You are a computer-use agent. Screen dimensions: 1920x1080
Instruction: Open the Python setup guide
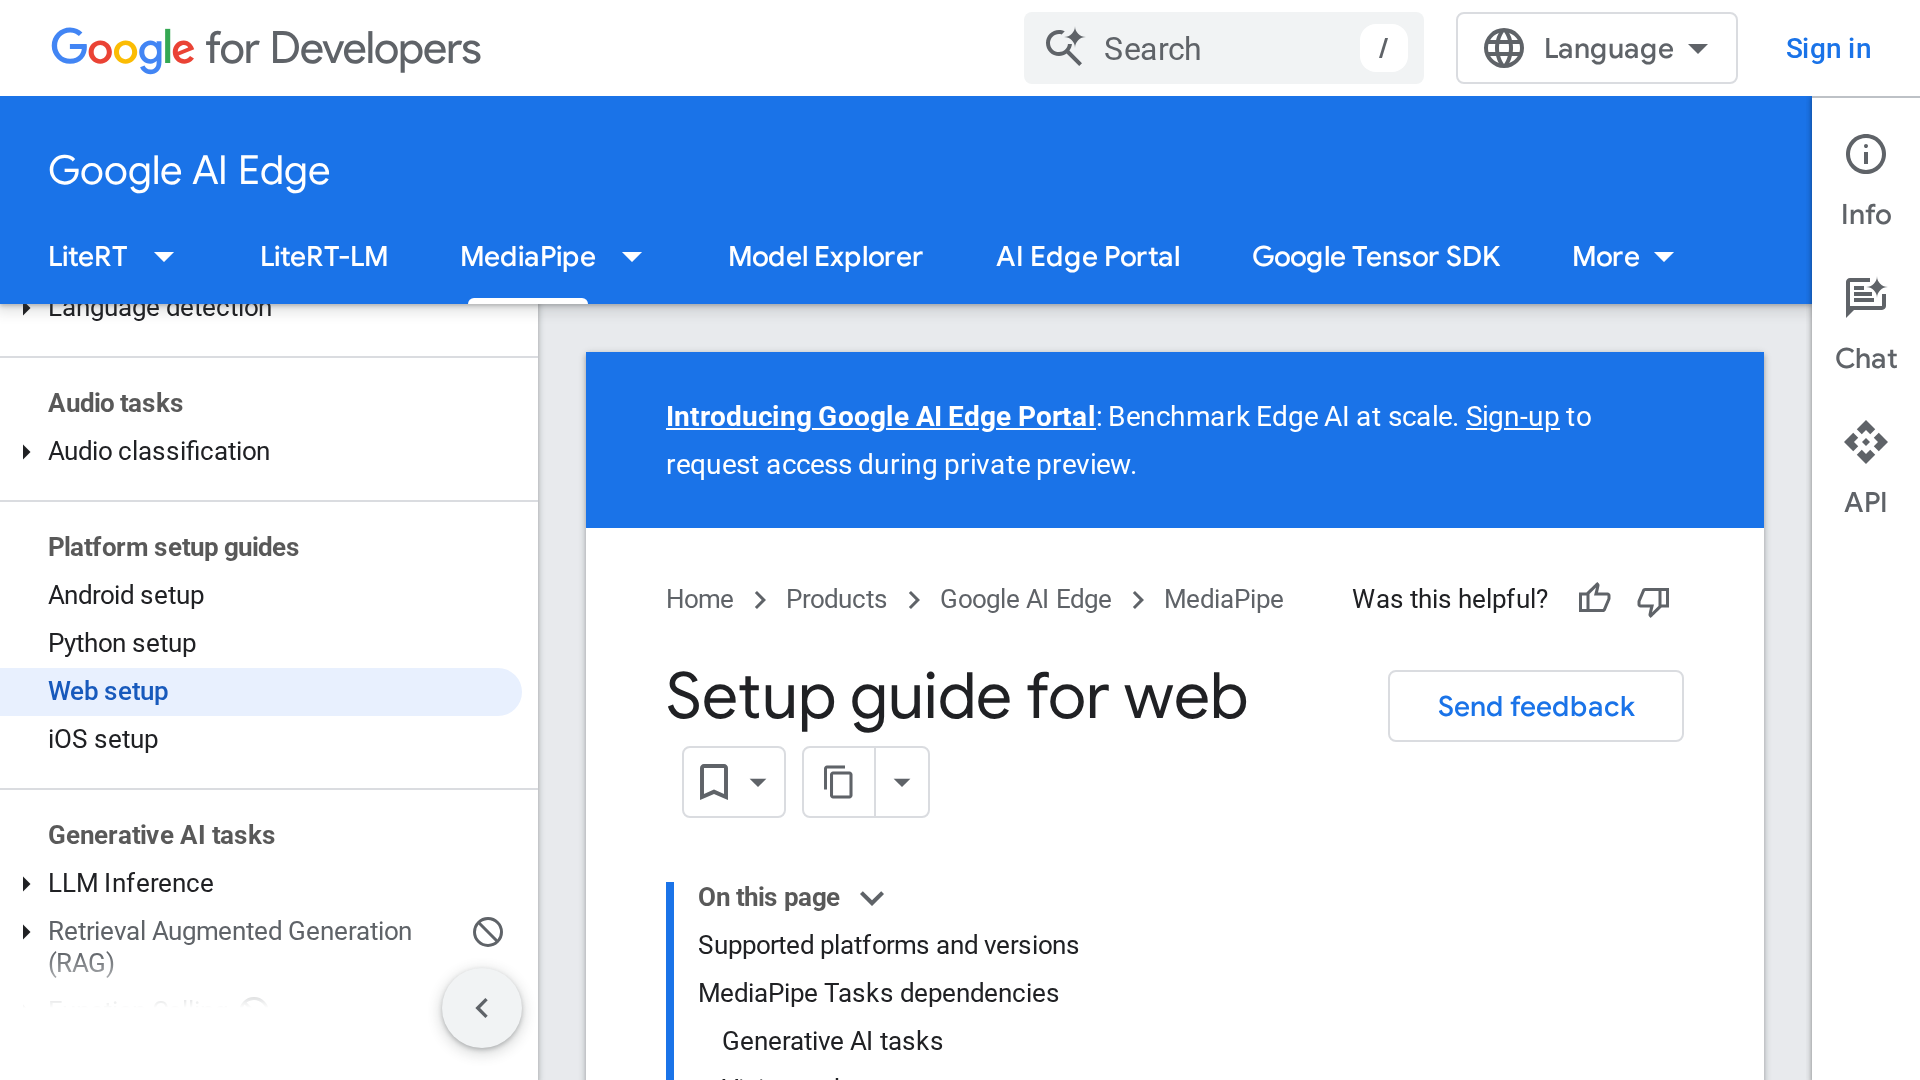click(x=122, y=643)
